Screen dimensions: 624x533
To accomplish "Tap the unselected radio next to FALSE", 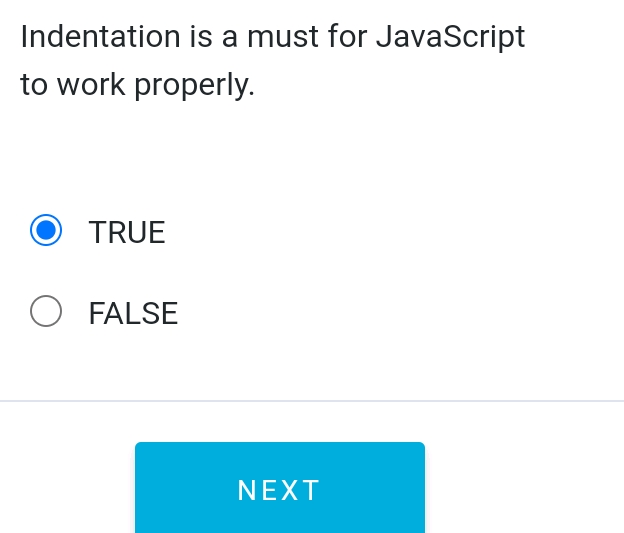I will (46, 312).
